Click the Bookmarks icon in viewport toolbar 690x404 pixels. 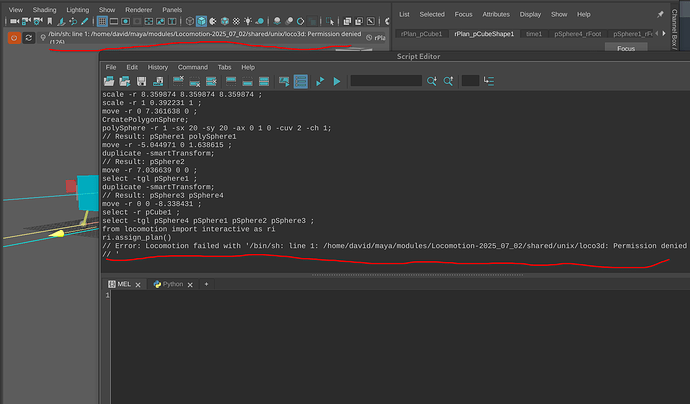pos(50,21)
